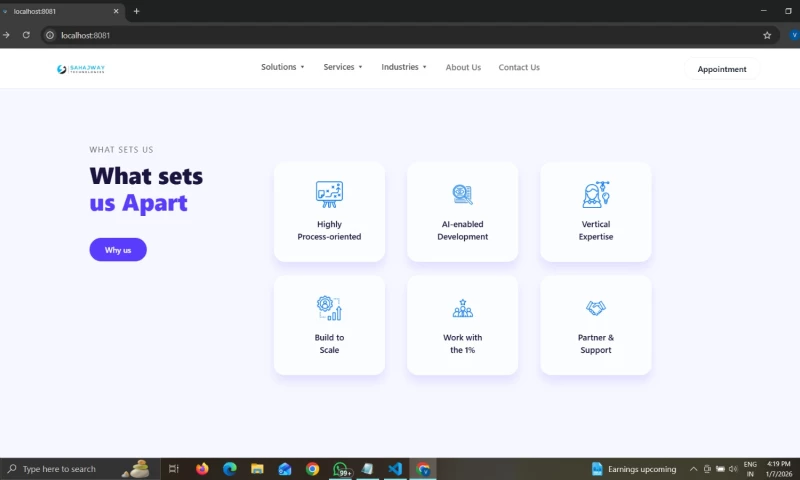Click the Partner & Support handshake icon
This screenshot has width=800, height=480.
595,308
